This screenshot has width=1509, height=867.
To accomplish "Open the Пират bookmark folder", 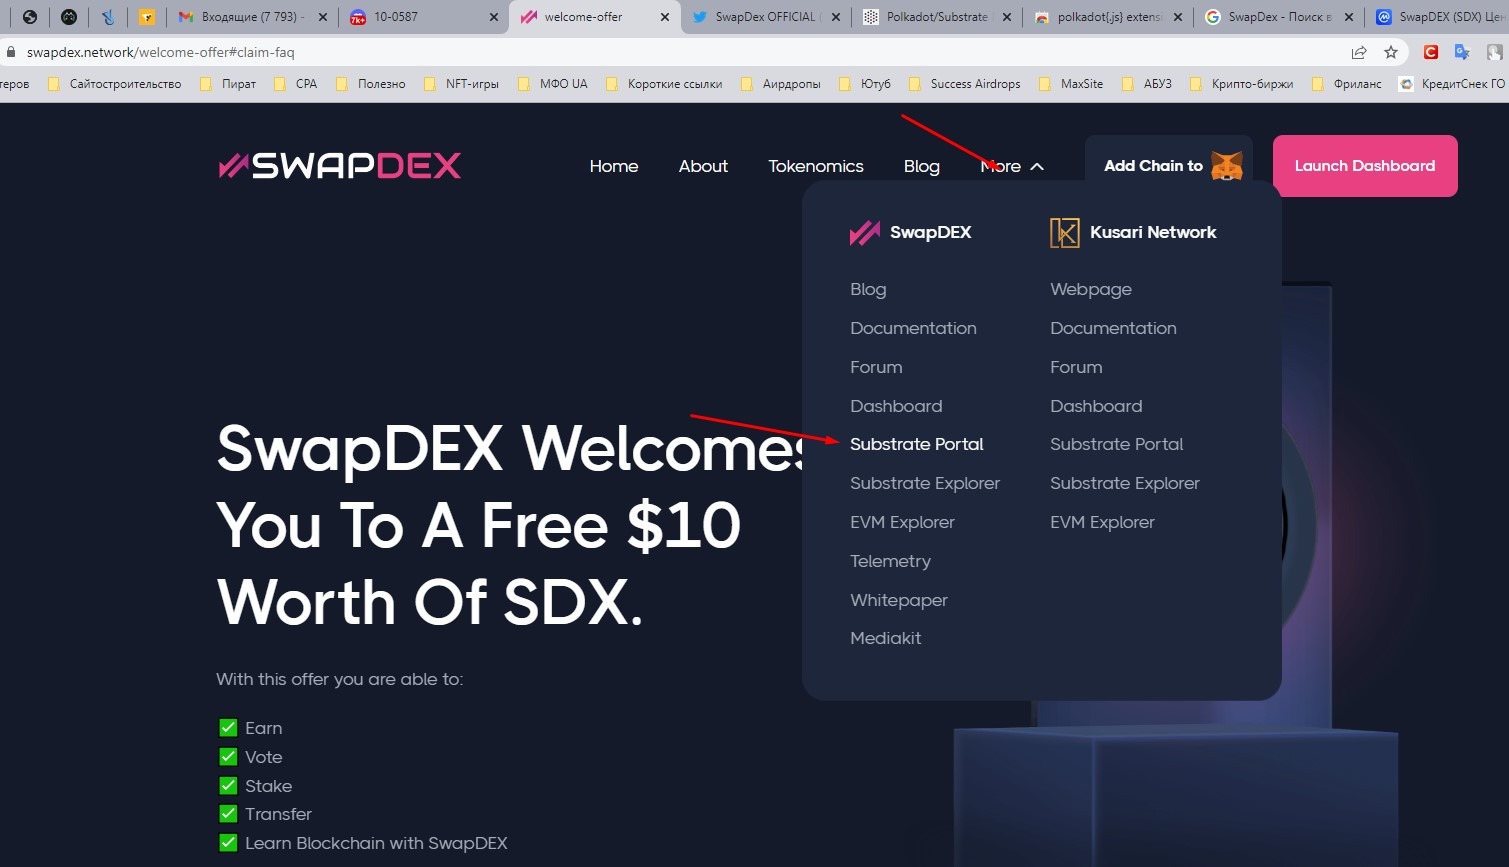I will [228, 84].
